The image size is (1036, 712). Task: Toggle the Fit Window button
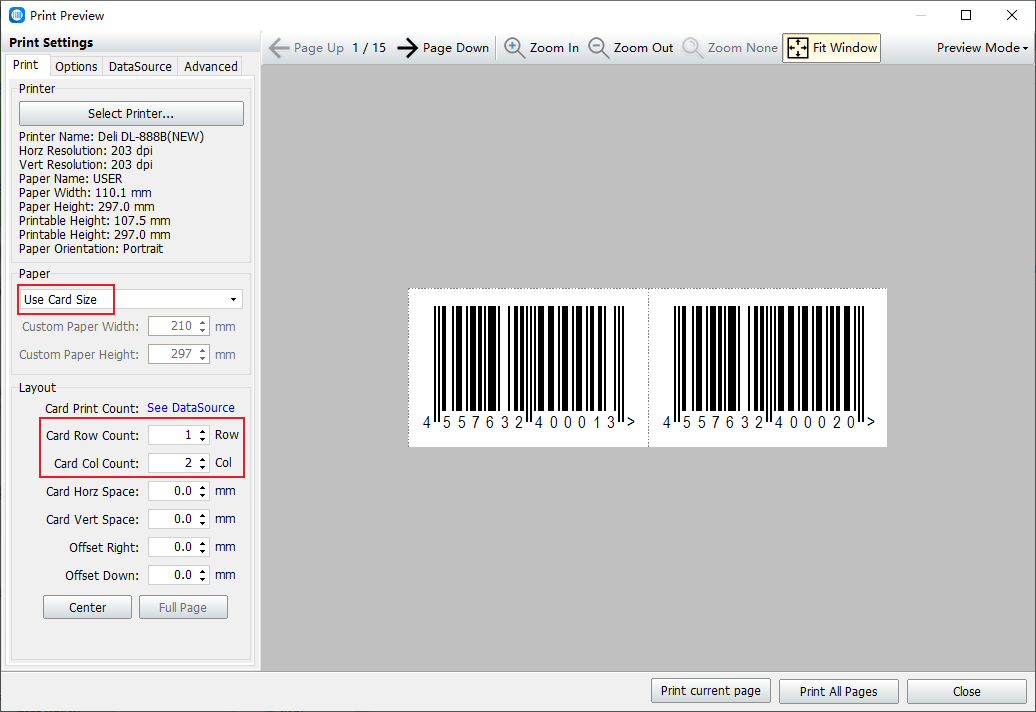tap(831, 48)
